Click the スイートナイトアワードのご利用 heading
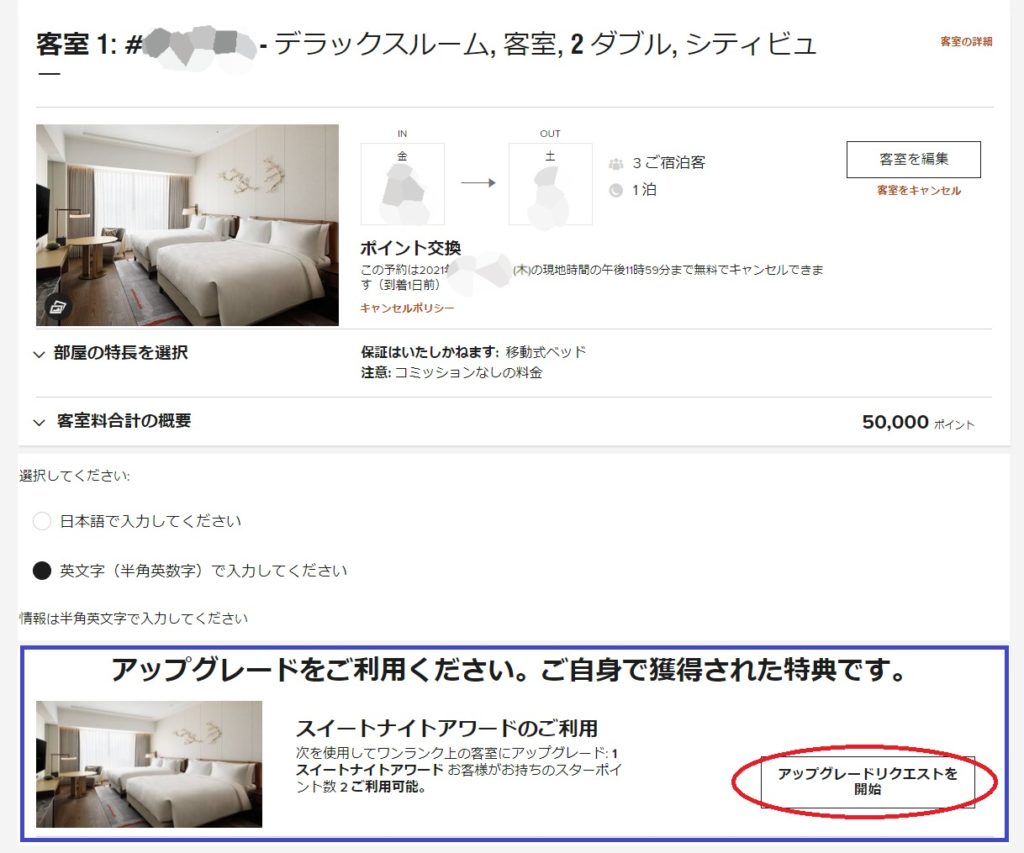Screen dimensions: 1024x853 447,728
